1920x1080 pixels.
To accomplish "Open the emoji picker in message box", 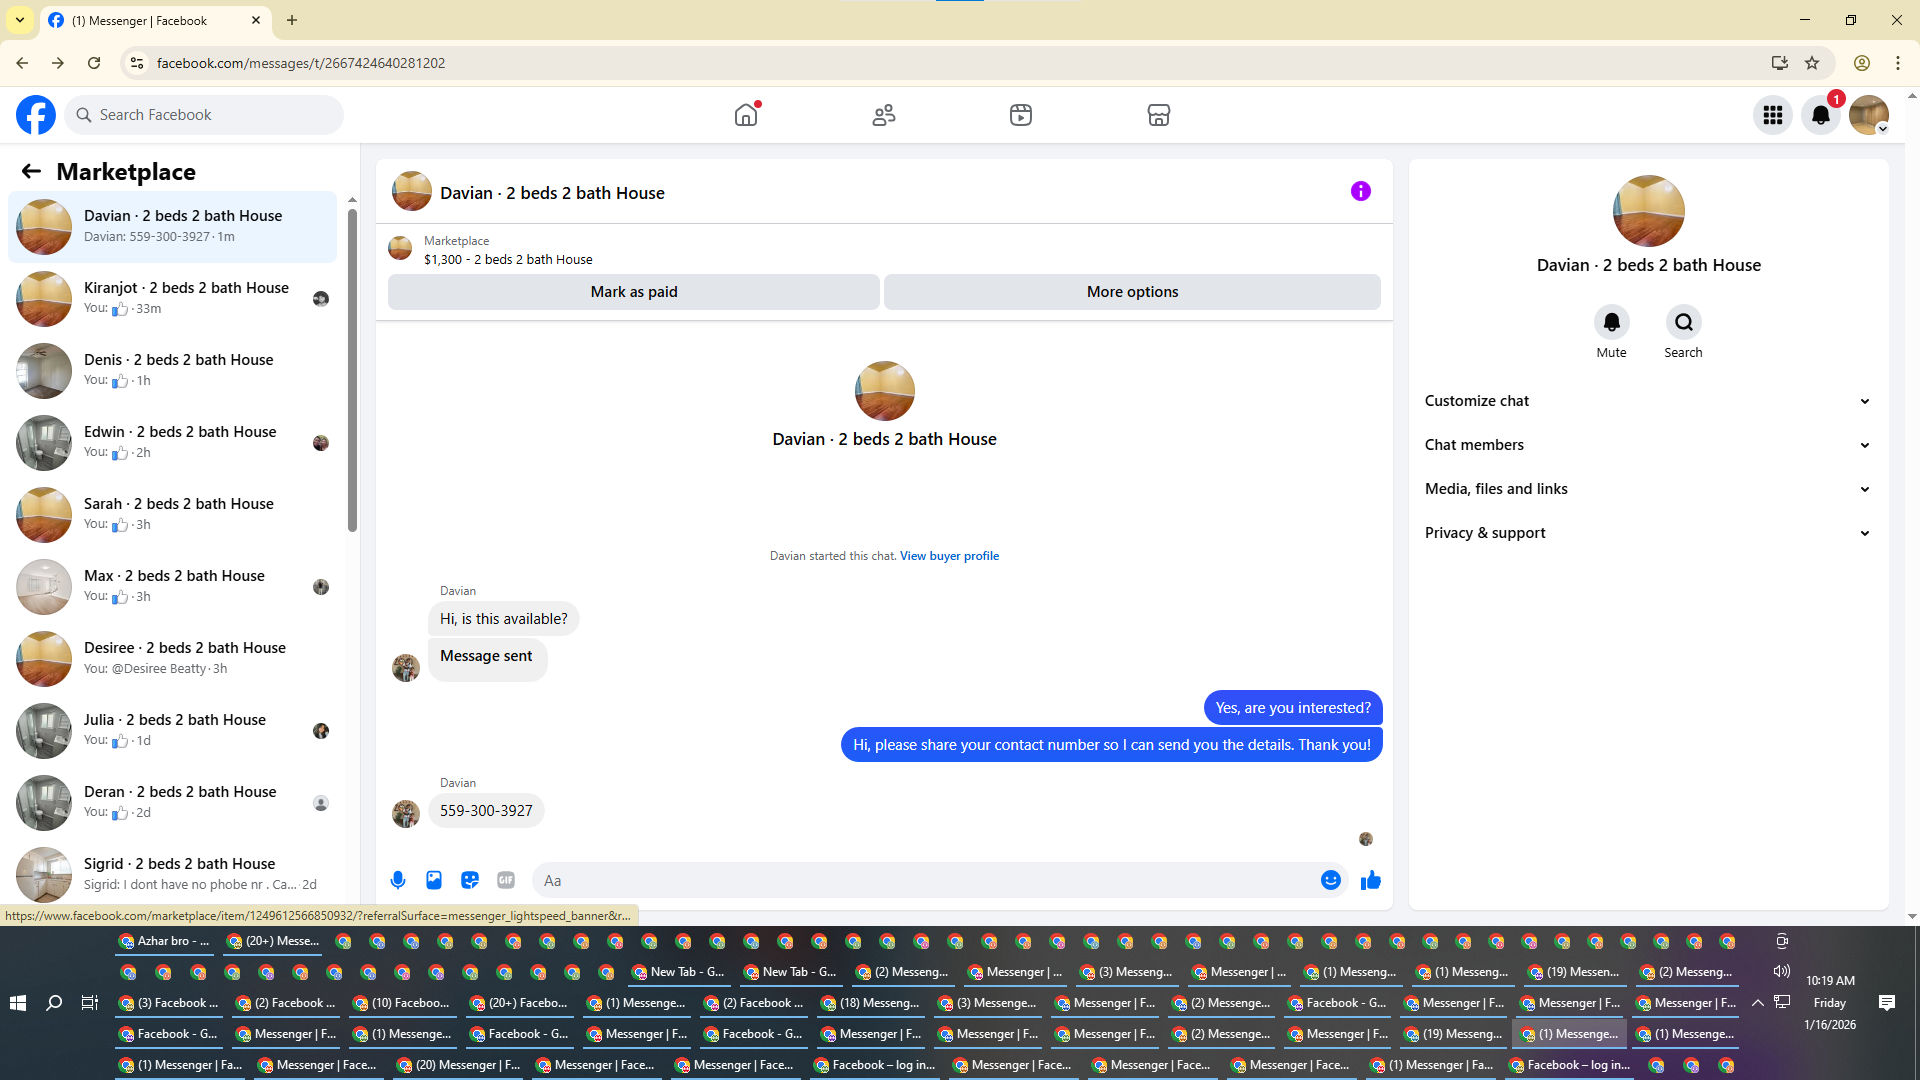I will click(1330, 880).
